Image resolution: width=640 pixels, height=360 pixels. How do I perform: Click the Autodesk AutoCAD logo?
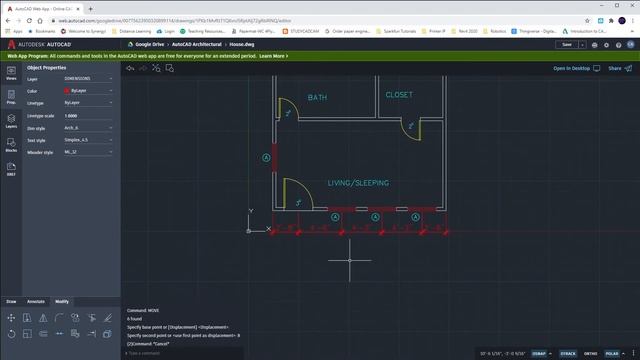40,44
